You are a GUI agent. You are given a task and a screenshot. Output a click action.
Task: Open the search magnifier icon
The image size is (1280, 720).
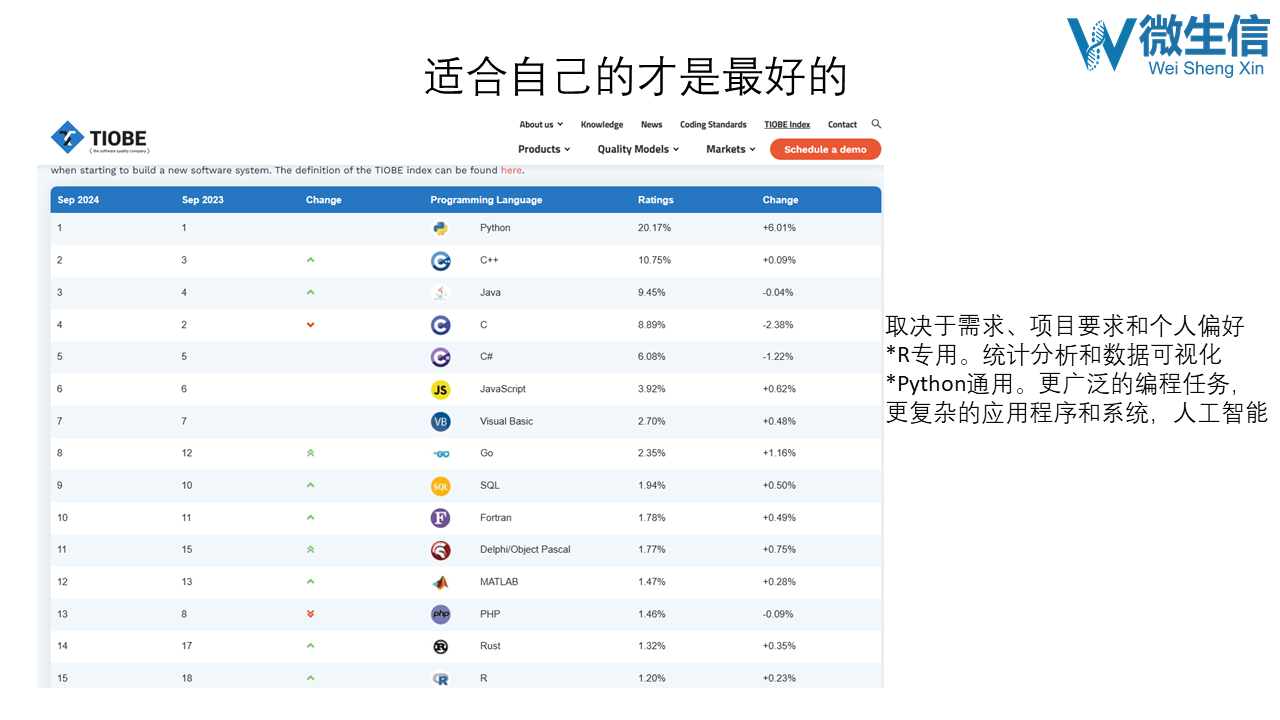point(876,124)
